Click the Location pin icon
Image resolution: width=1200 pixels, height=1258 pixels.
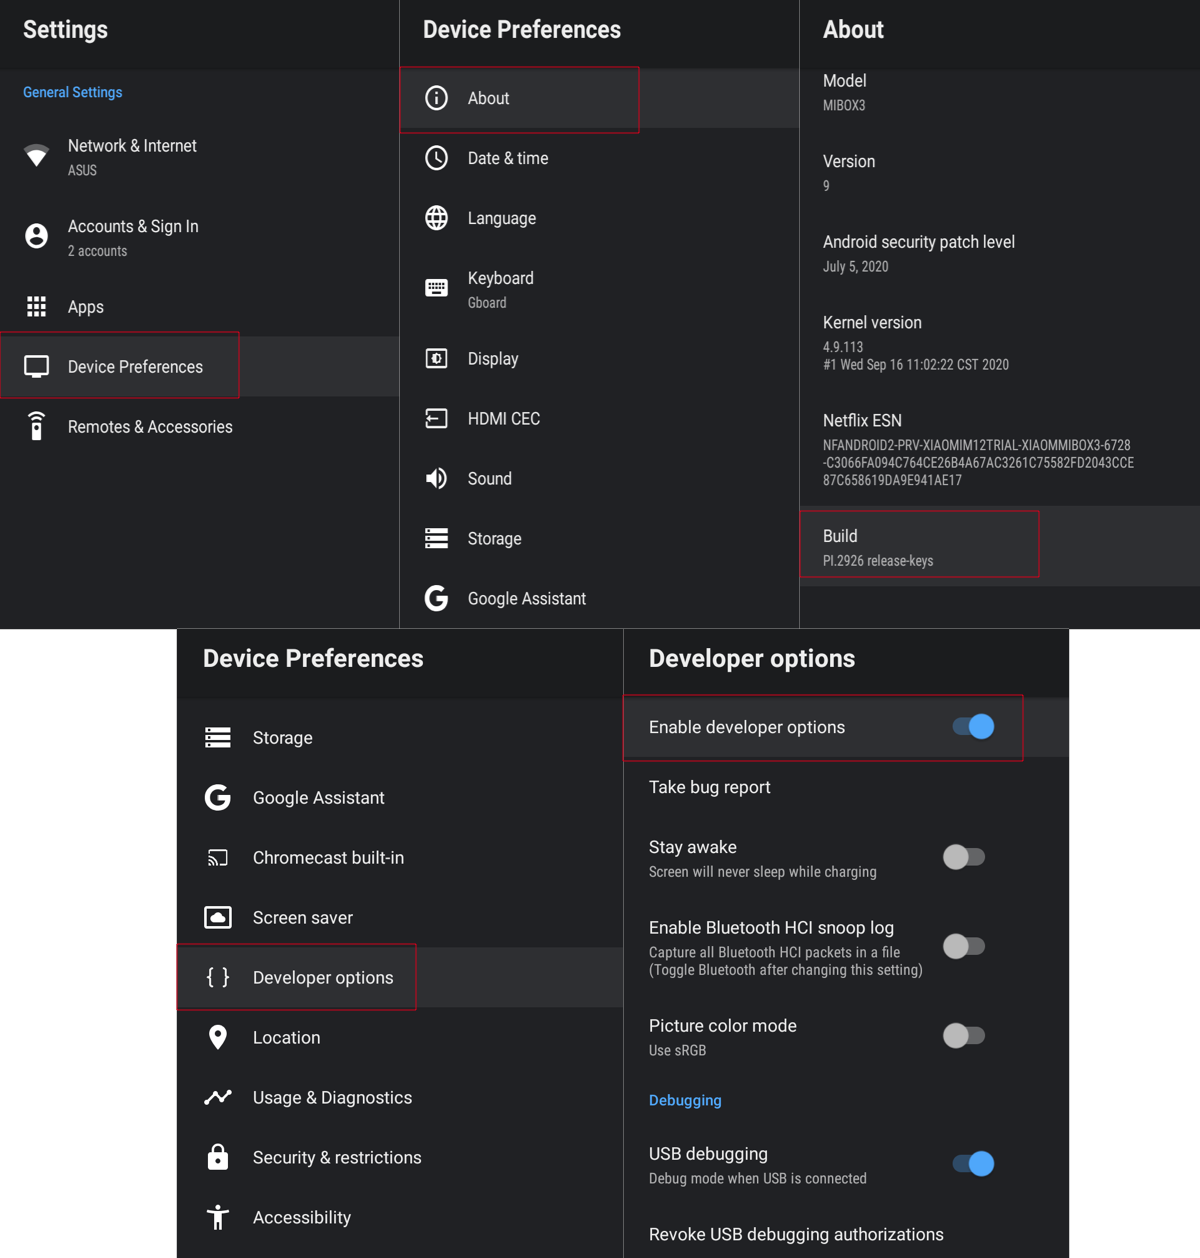(218, 1037)
